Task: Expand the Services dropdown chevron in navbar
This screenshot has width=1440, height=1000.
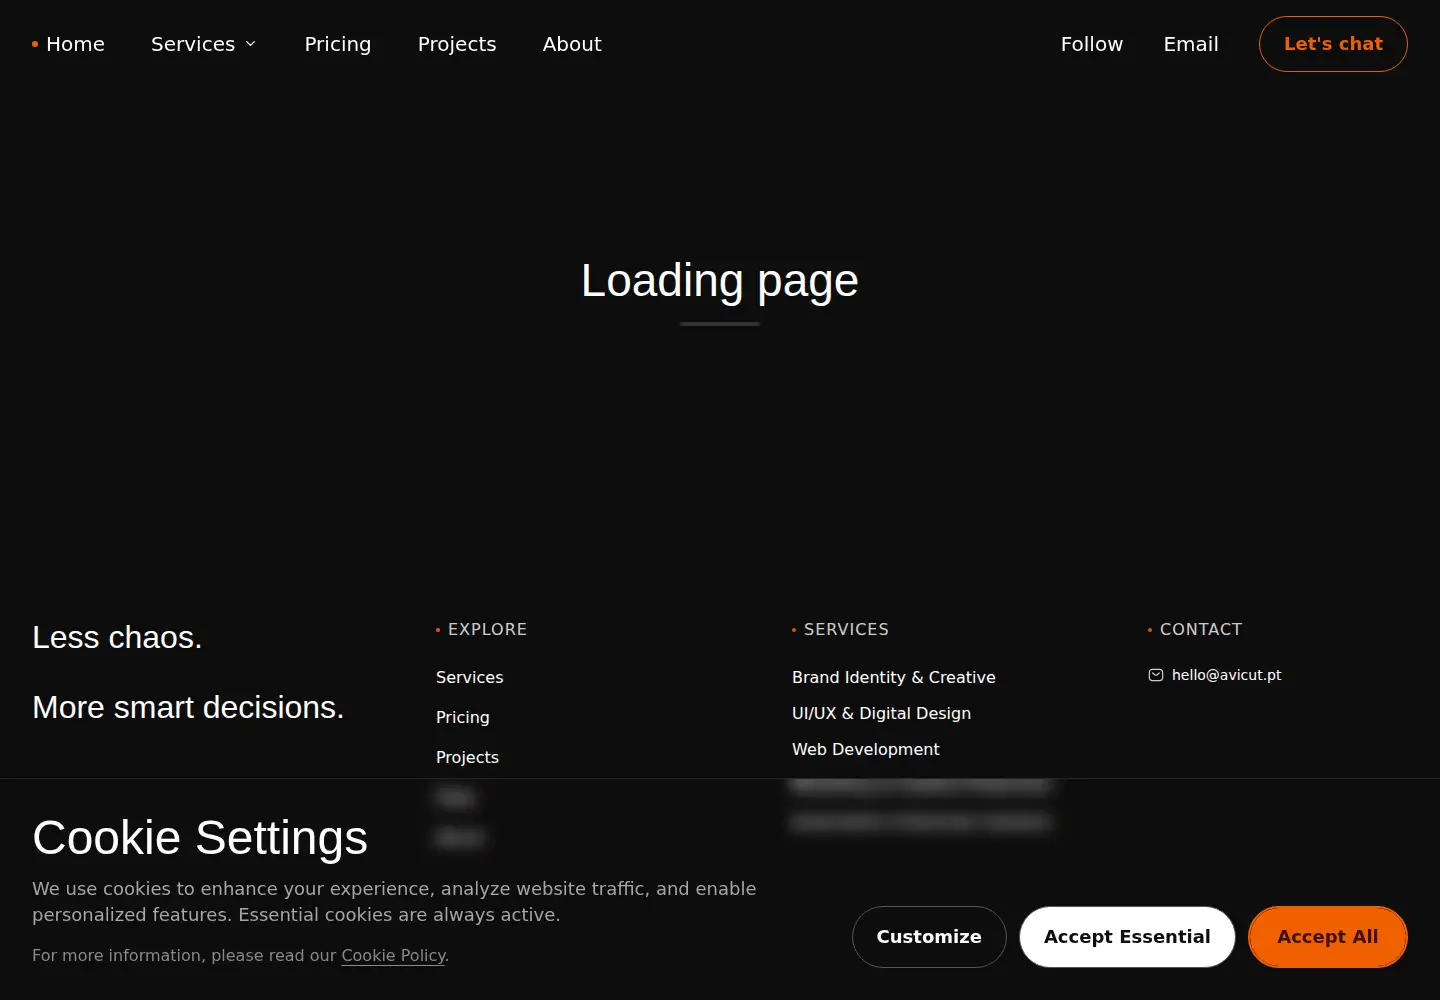Action: 251,44
